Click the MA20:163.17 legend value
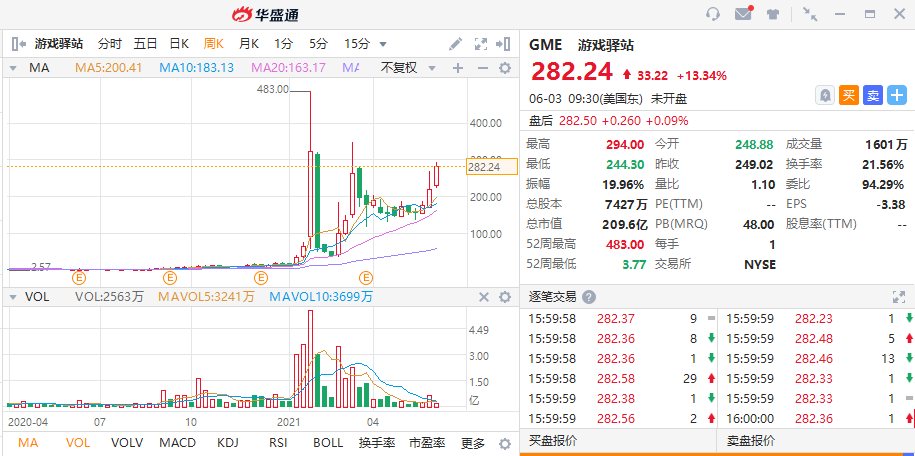This screenshot has width=915, height=456. click(x=288, y=68)
